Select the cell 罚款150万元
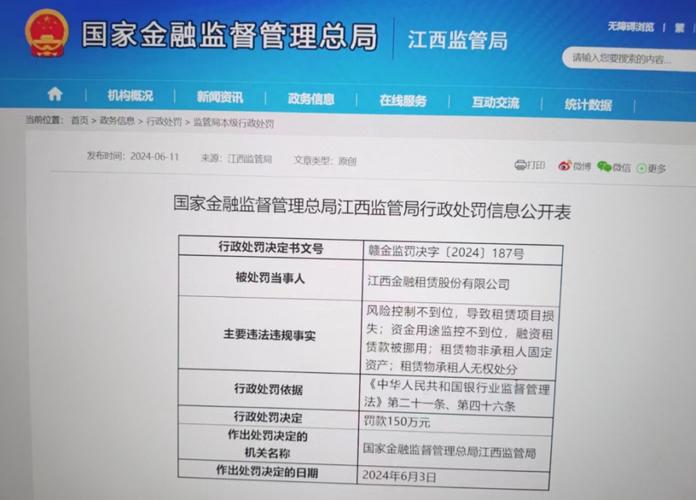The height and width of the screenshot is (500, 696). point(456,421)
